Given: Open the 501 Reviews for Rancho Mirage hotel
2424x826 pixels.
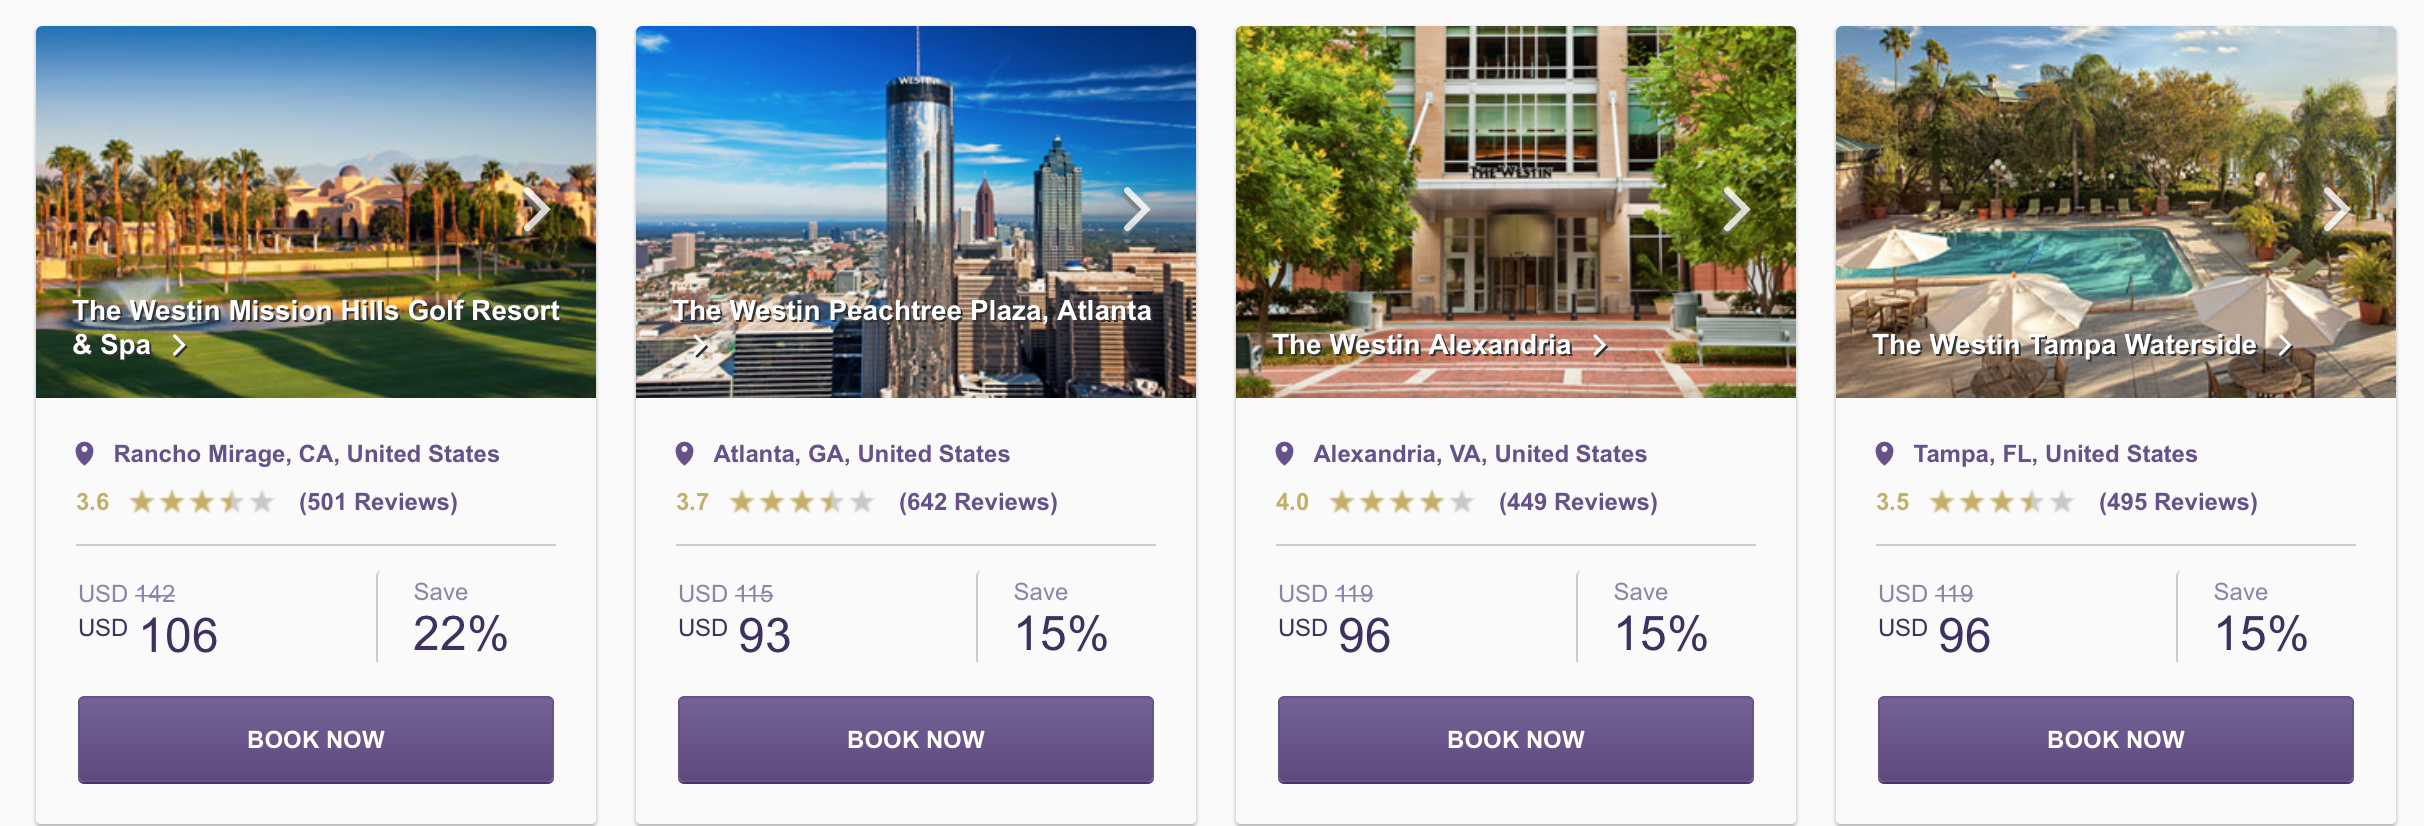Looking at the screenshot, I should point(378,502).
